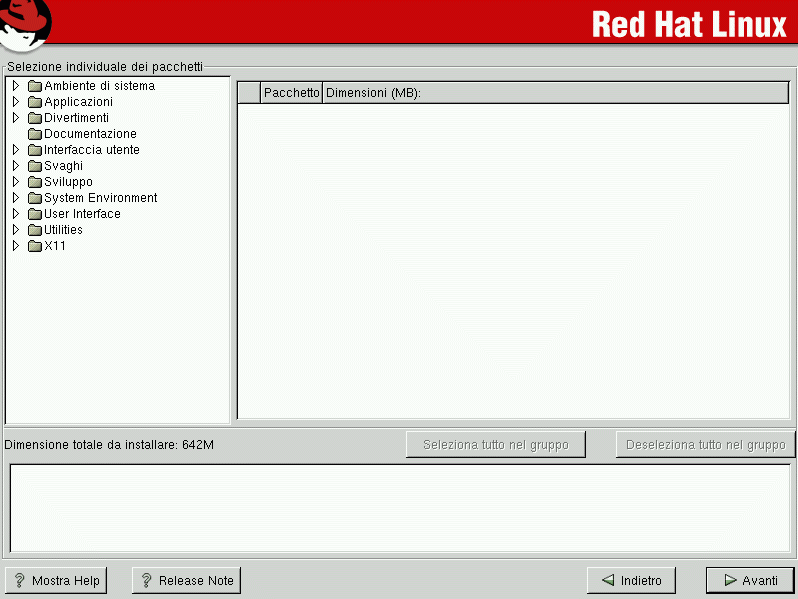Click the System Environment folder icon
The width and height of the screenshot is (798, 599).
click(35, 198)
